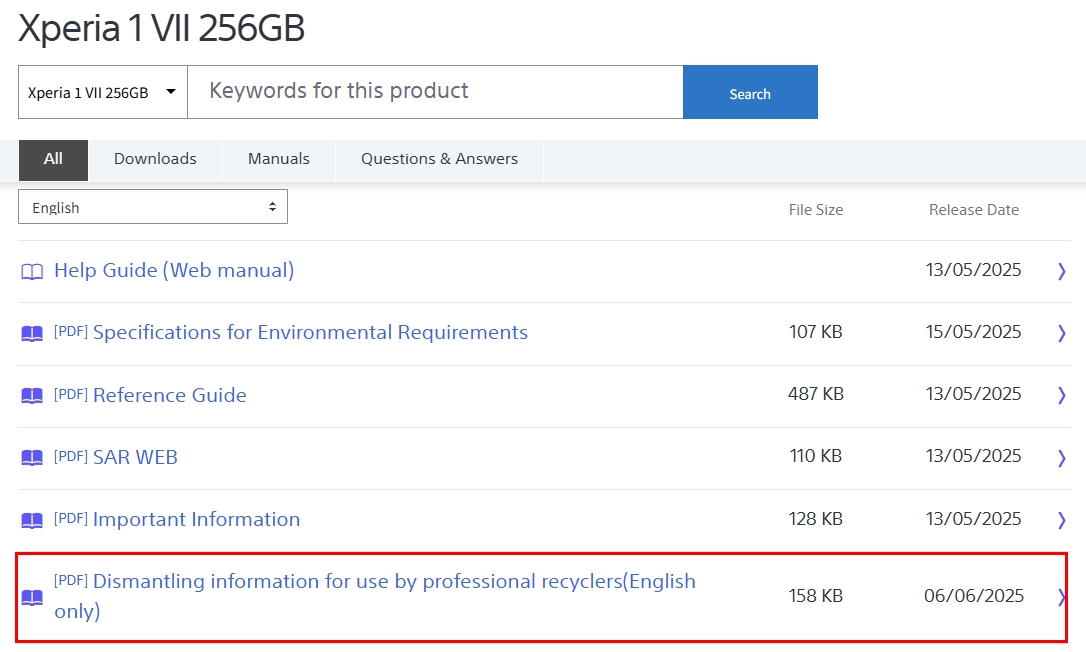Image resolution: width=1086 pixels, height=652 pixels.
Task: Click the Xperia 1 VII 256GB page heading
Action: pyautogui.click(x=161, y=28)
